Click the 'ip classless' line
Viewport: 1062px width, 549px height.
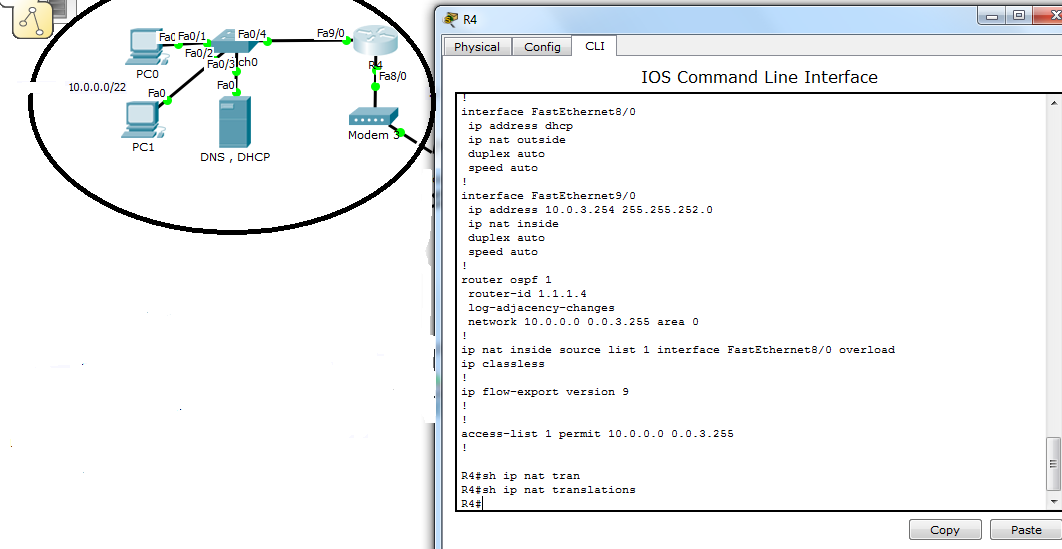[x=503, y=364]
